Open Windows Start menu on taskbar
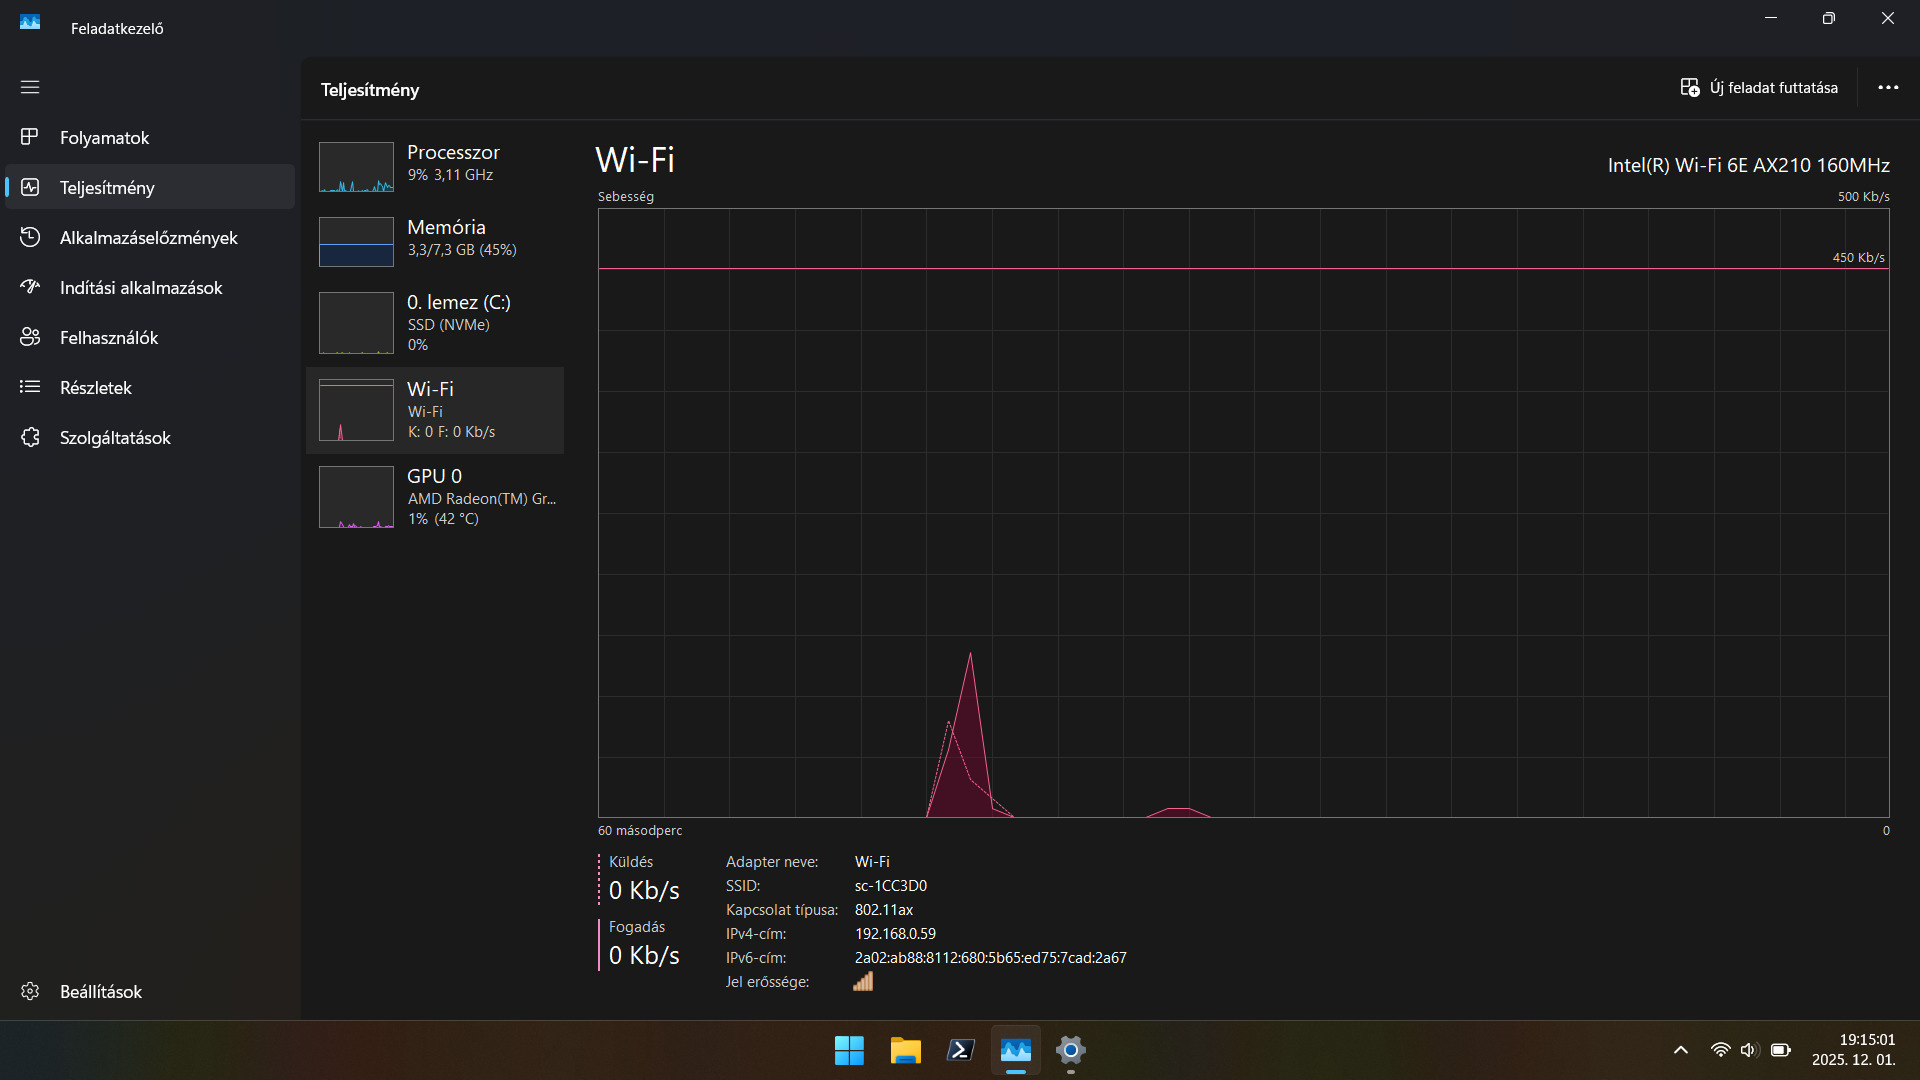 (x=849, y=1050)
